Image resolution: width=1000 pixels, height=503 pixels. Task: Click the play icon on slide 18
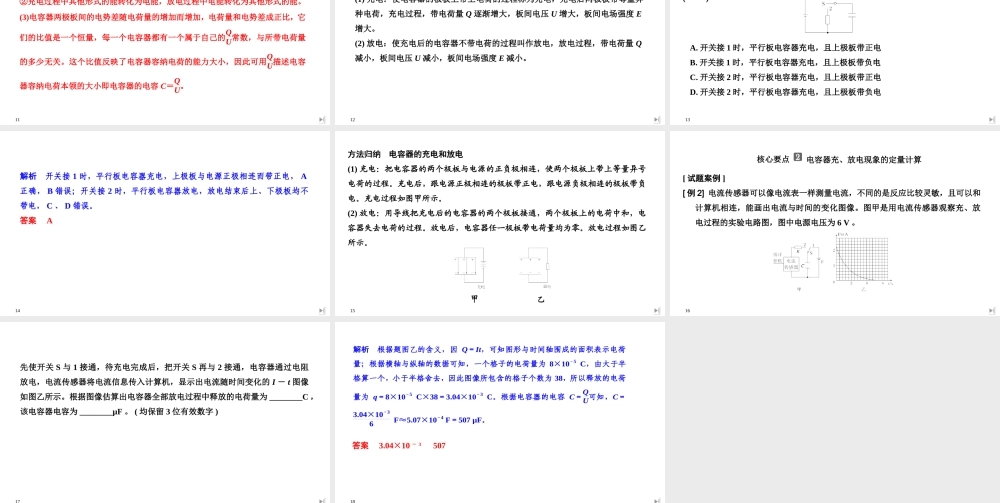point(657,500)
